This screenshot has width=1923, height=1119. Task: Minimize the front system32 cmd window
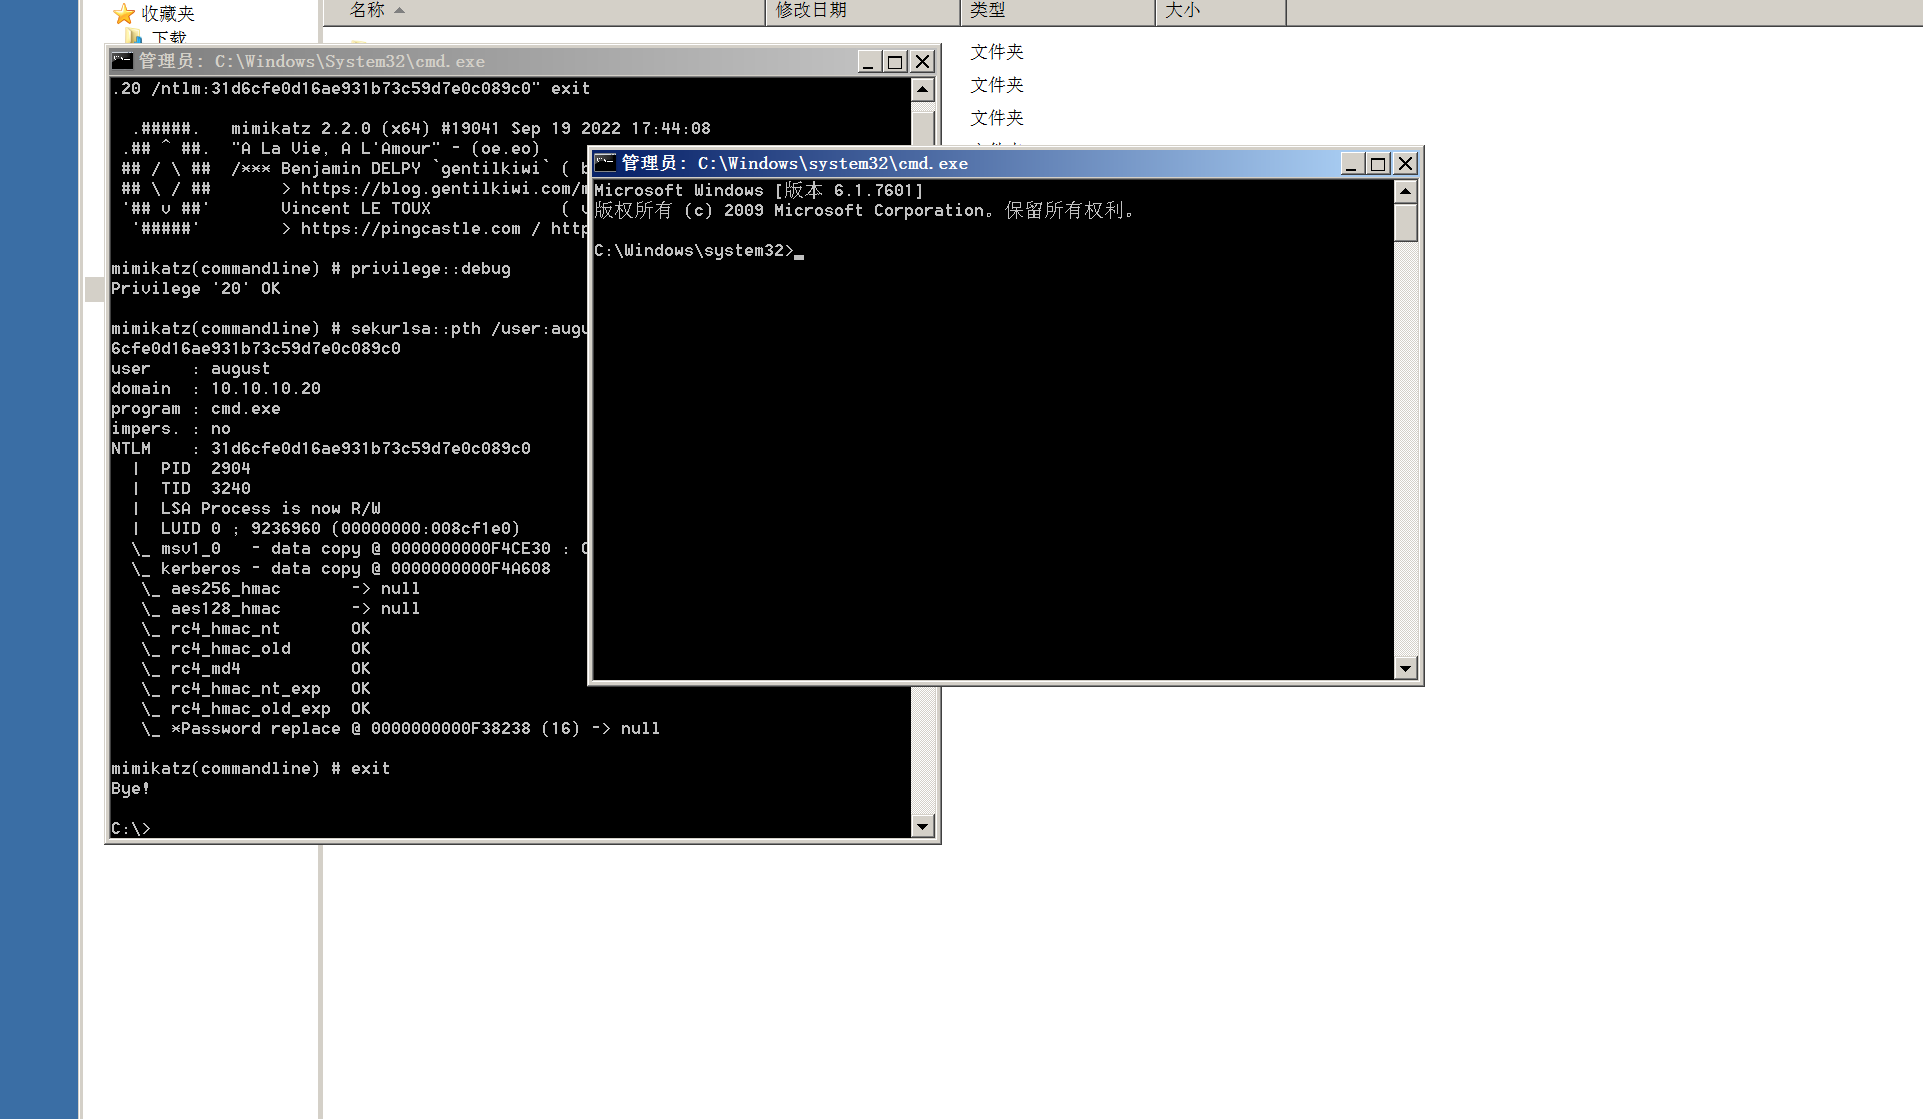1351,163
